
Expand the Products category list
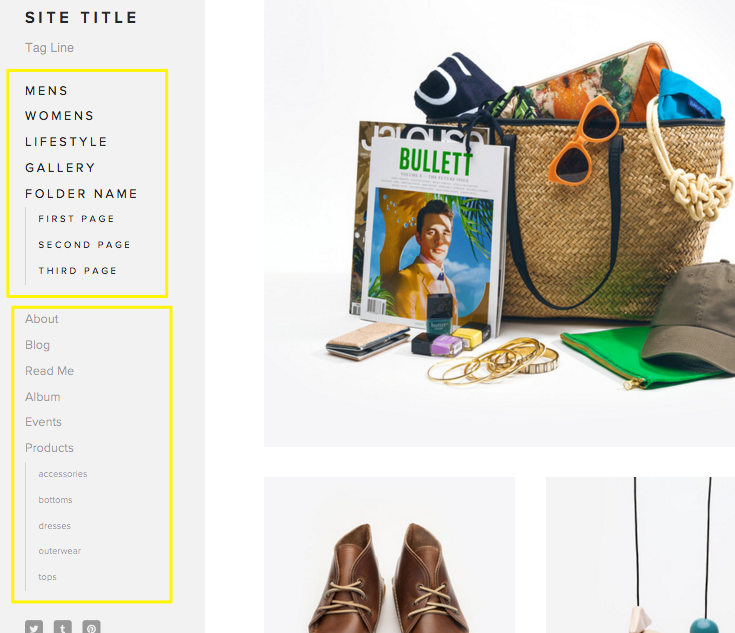pyautogui.click(x=49, y=448)
